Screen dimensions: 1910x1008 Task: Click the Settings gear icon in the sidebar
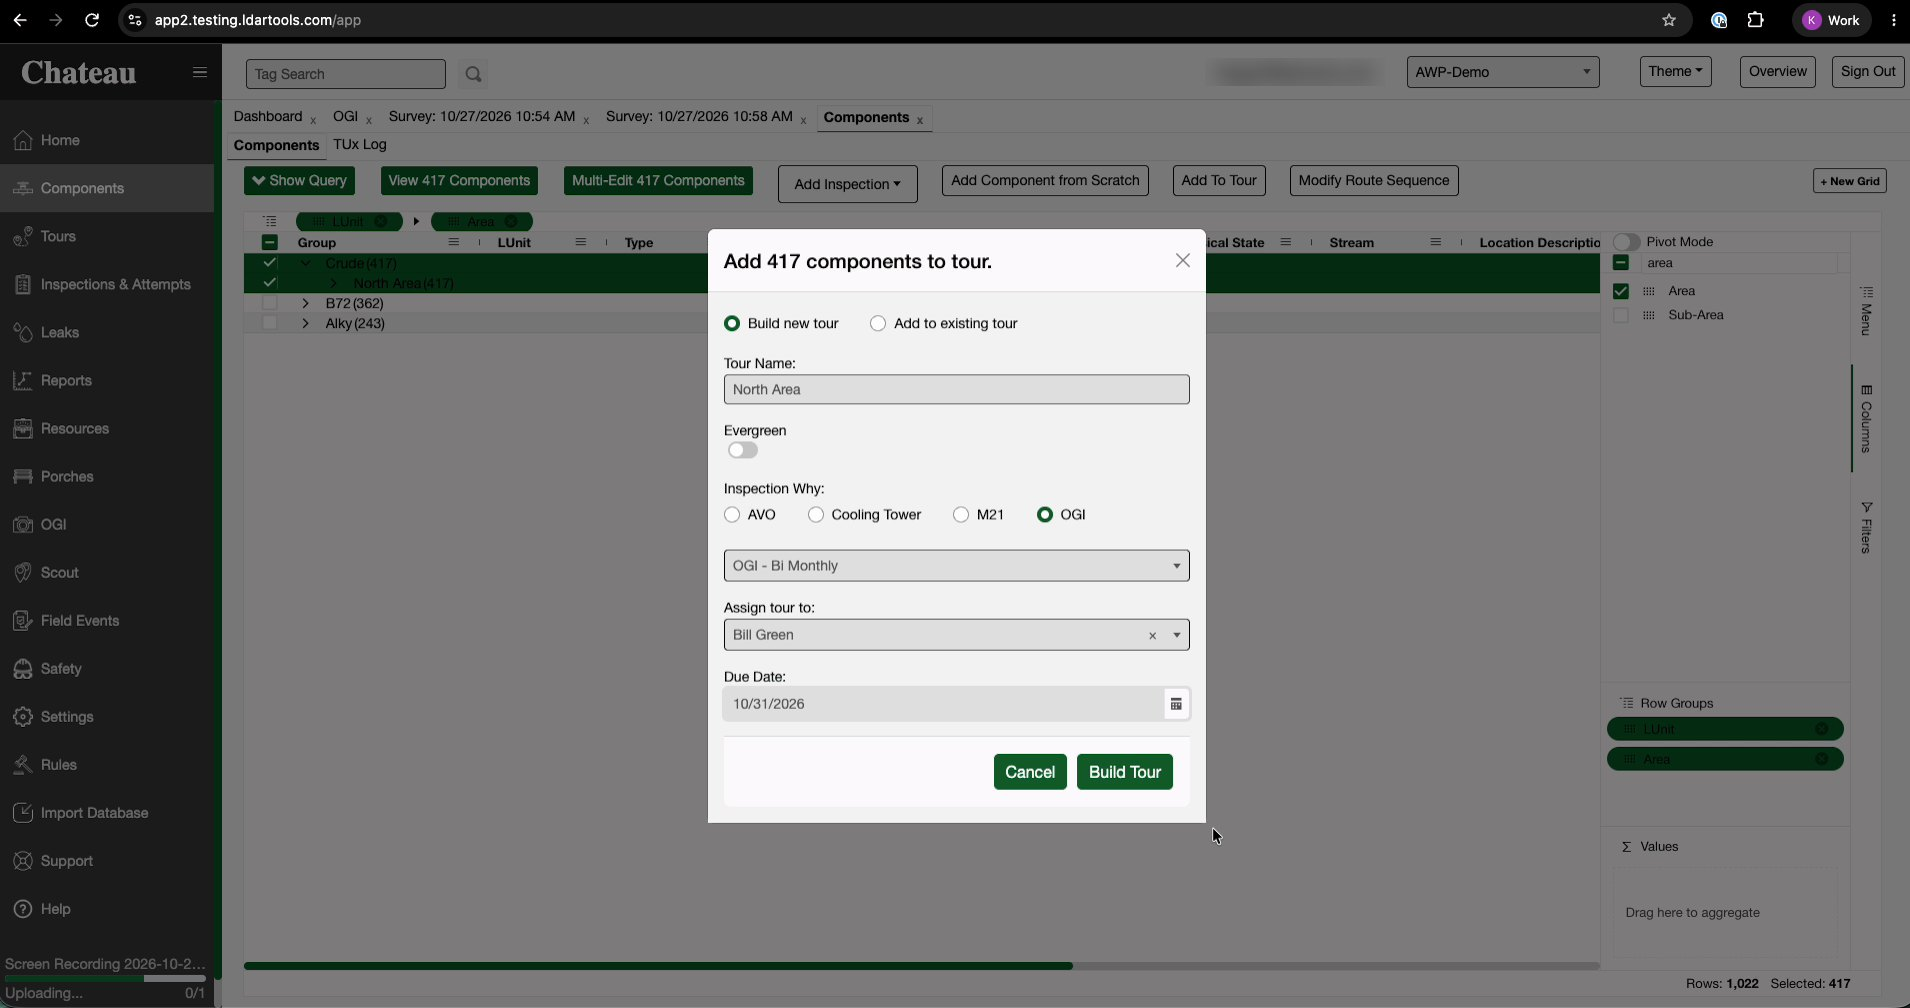click(x=23, y=716)
